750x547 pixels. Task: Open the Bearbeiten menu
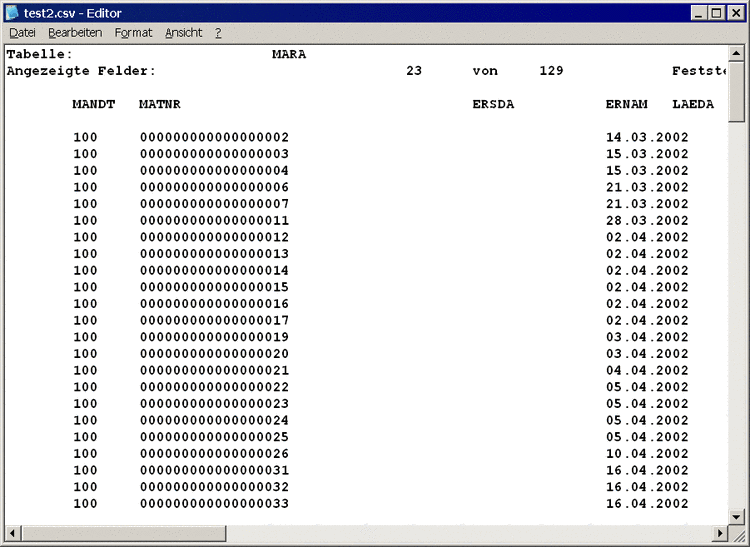(75, 33)
